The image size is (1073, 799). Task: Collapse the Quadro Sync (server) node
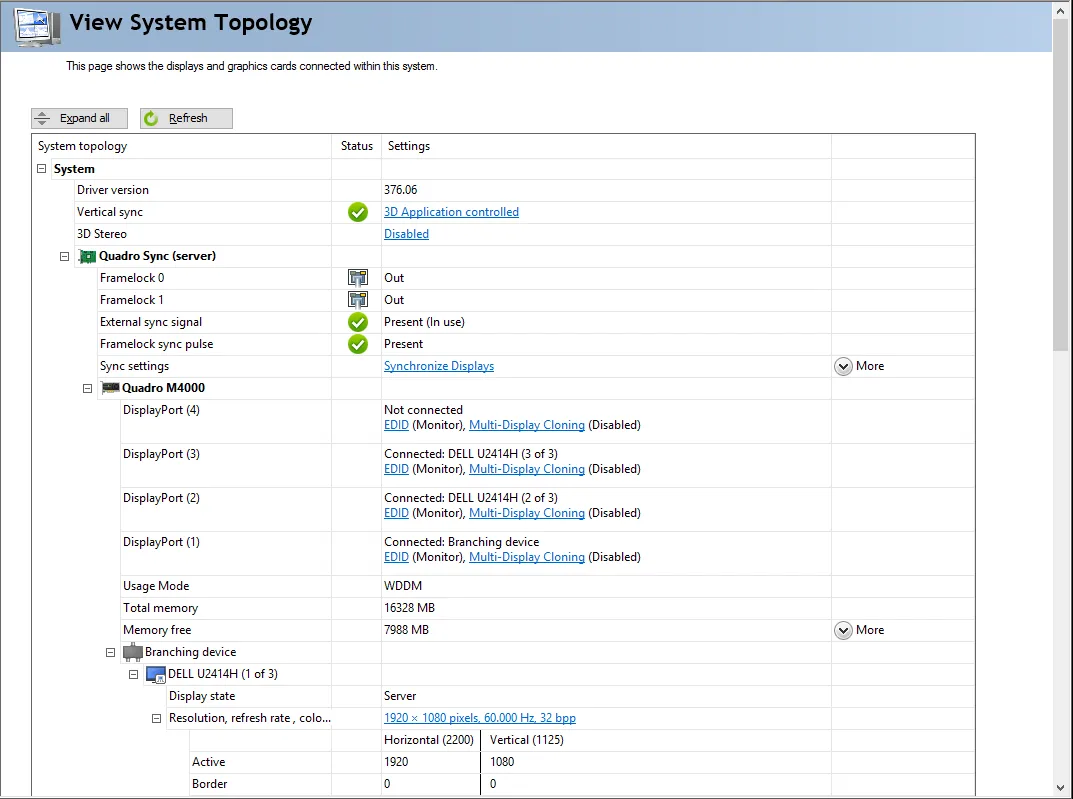coord(65,256)
